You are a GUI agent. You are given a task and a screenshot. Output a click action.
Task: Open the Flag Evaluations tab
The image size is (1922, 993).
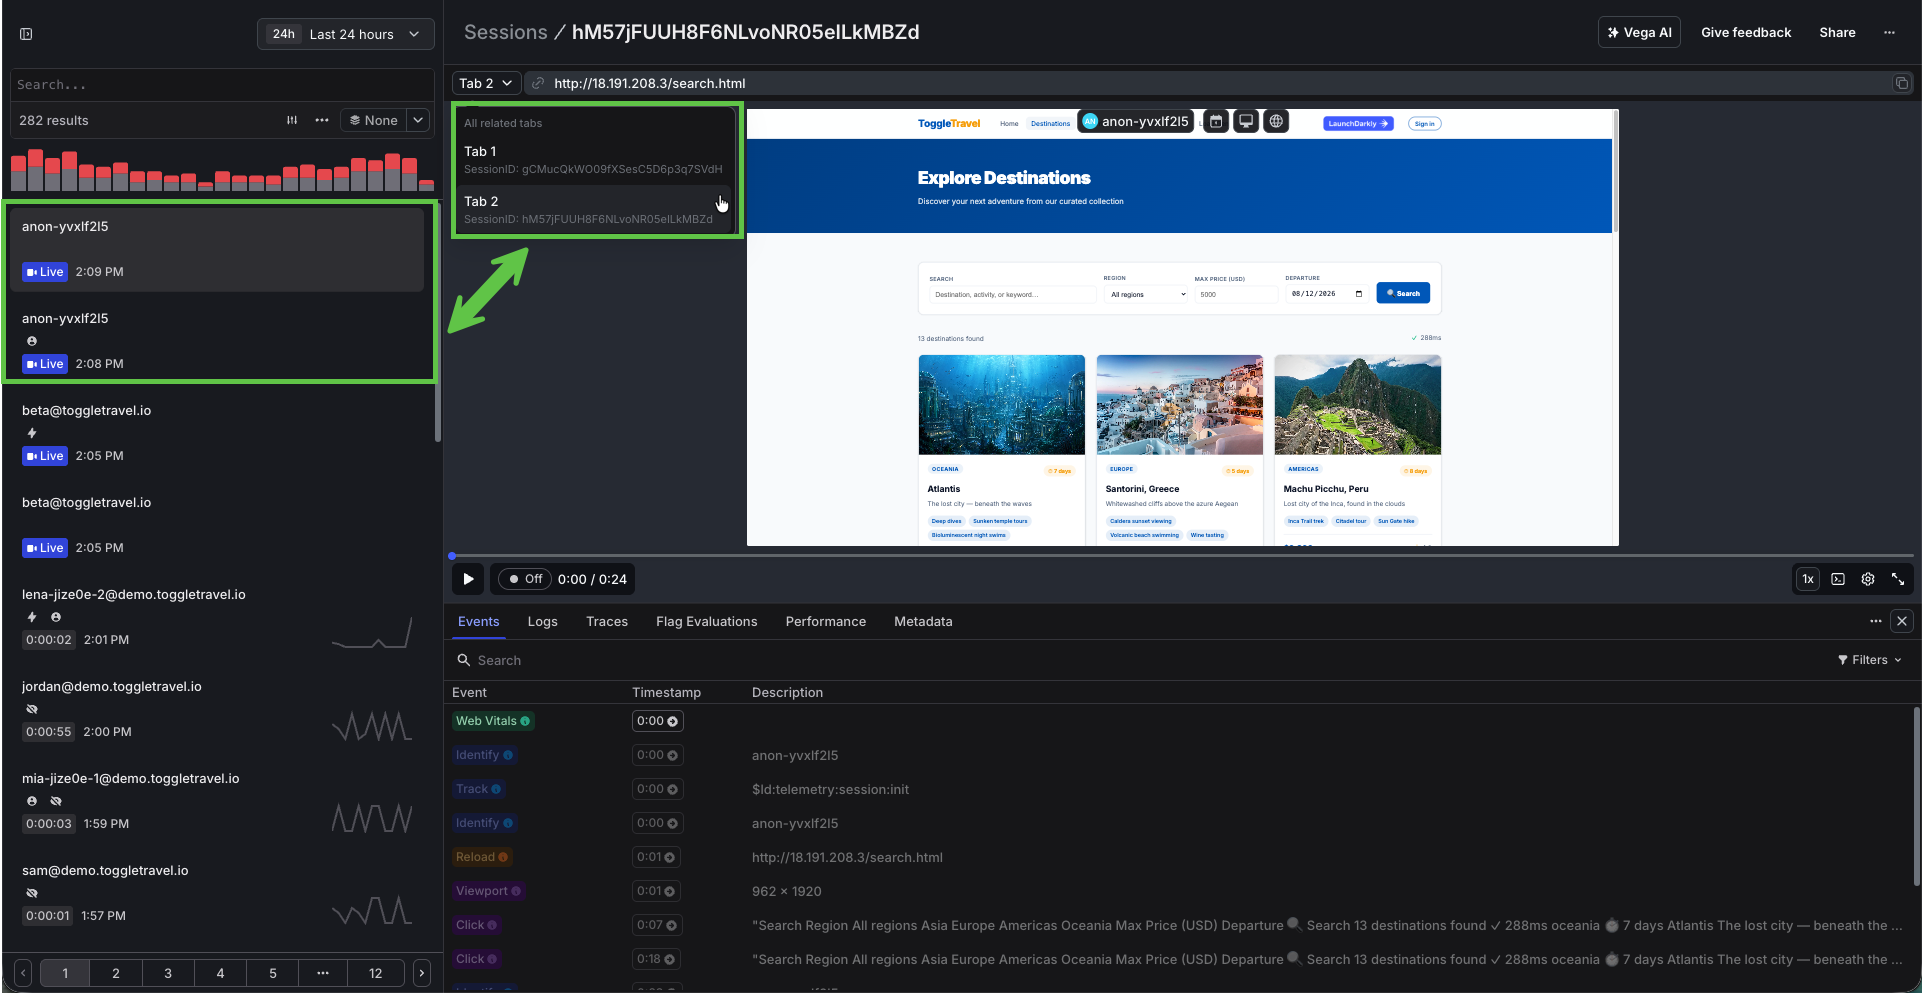click(707, 621)
